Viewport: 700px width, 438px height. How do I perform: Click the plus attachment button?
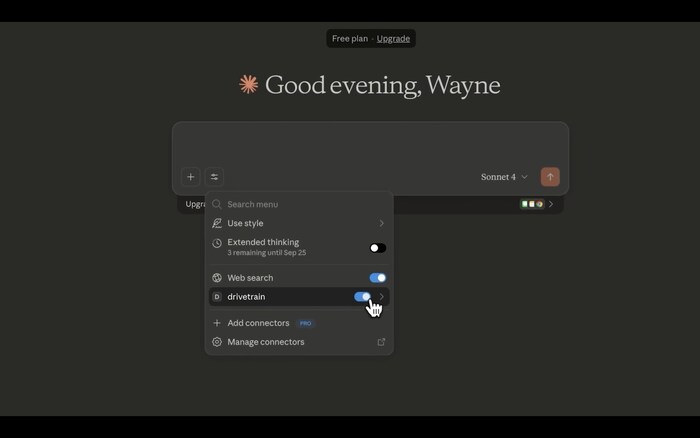190,177
